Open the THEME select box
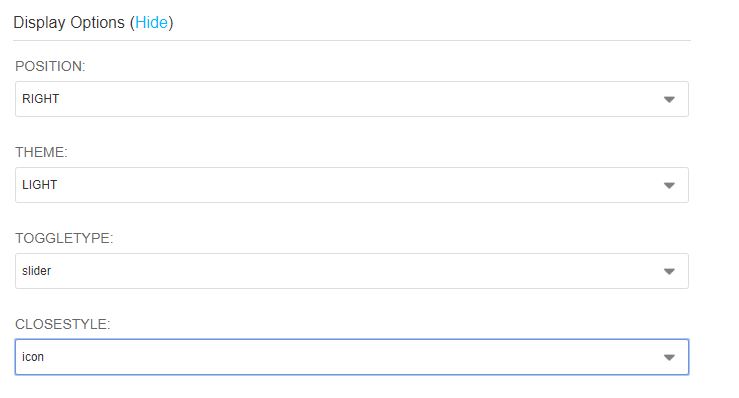Screen dimensions: 739x398 coord(352,185)
